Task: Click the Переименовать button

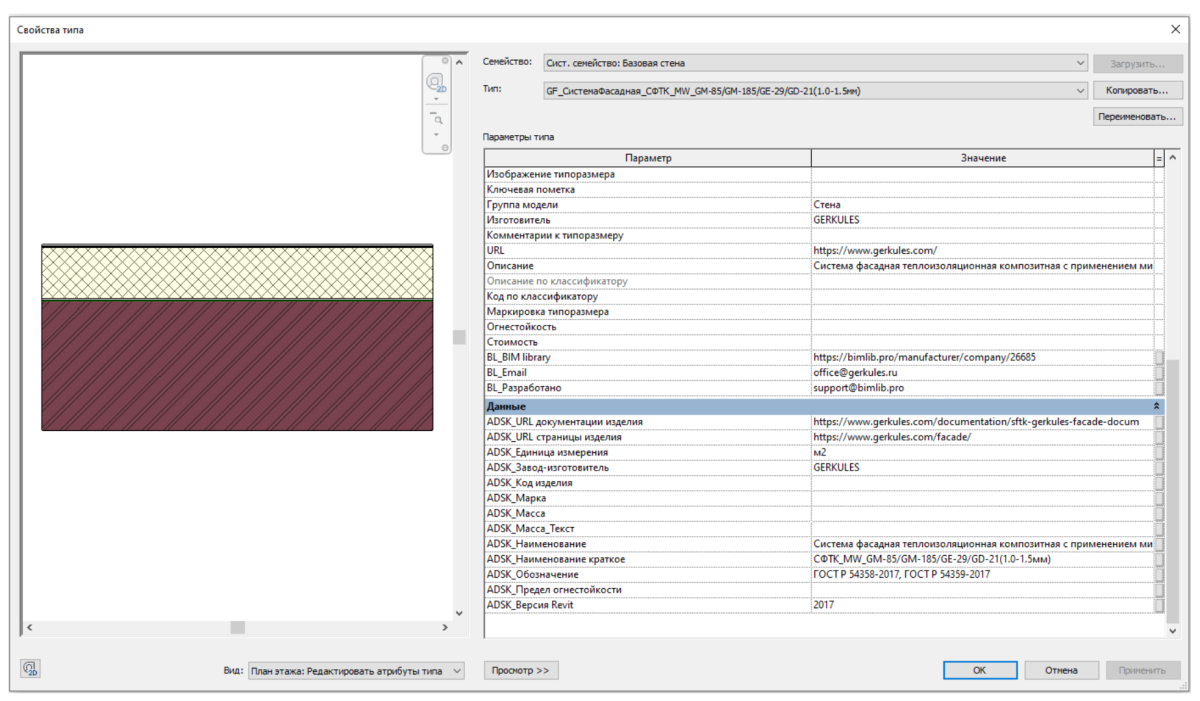Action: pos(1137,117)
